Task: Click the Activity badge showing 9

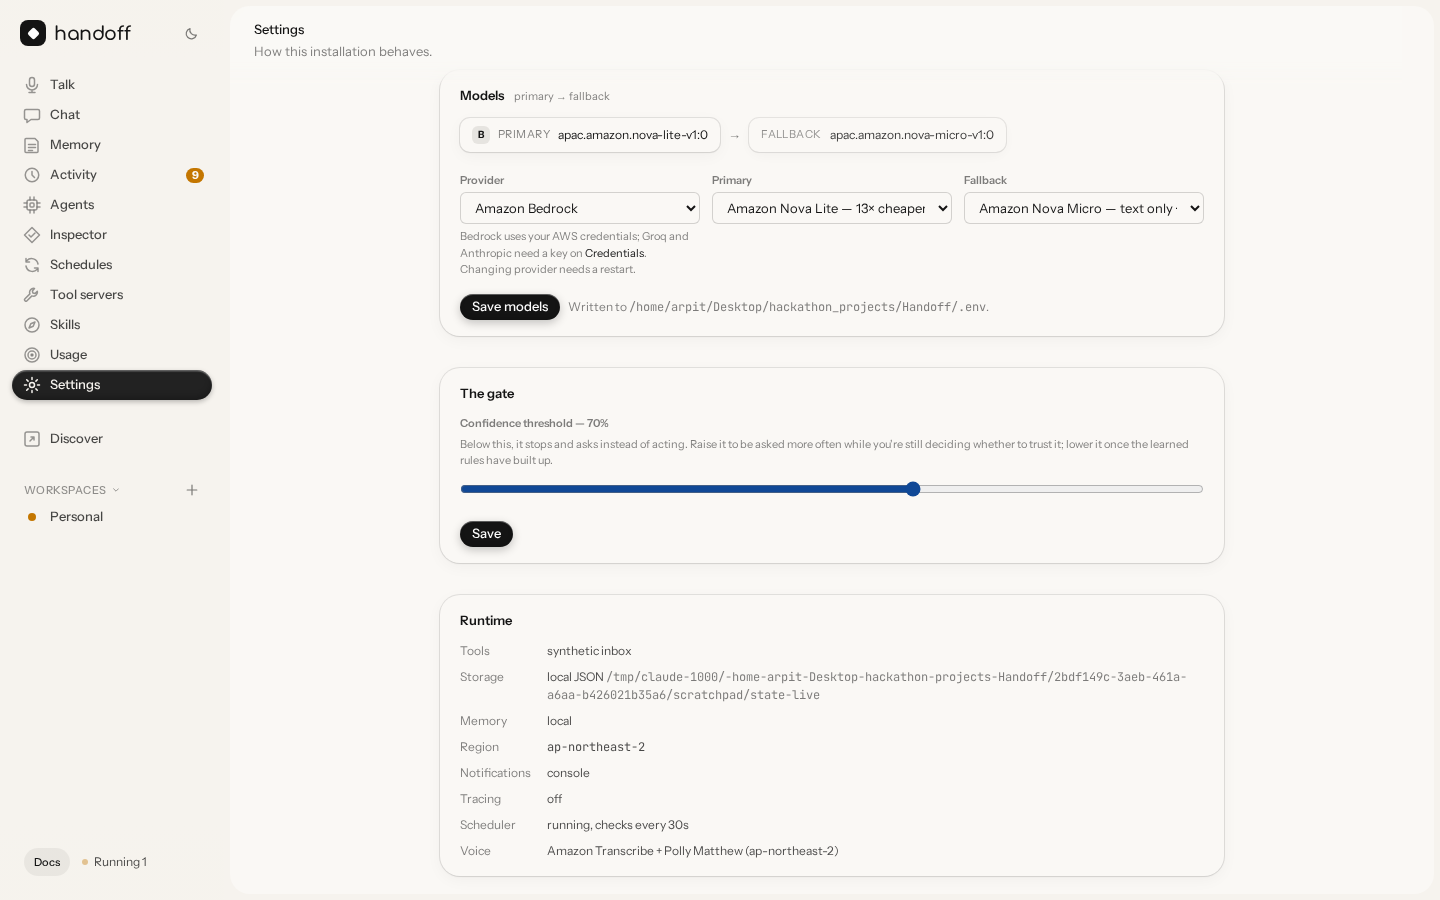Action: pos(195,175)
